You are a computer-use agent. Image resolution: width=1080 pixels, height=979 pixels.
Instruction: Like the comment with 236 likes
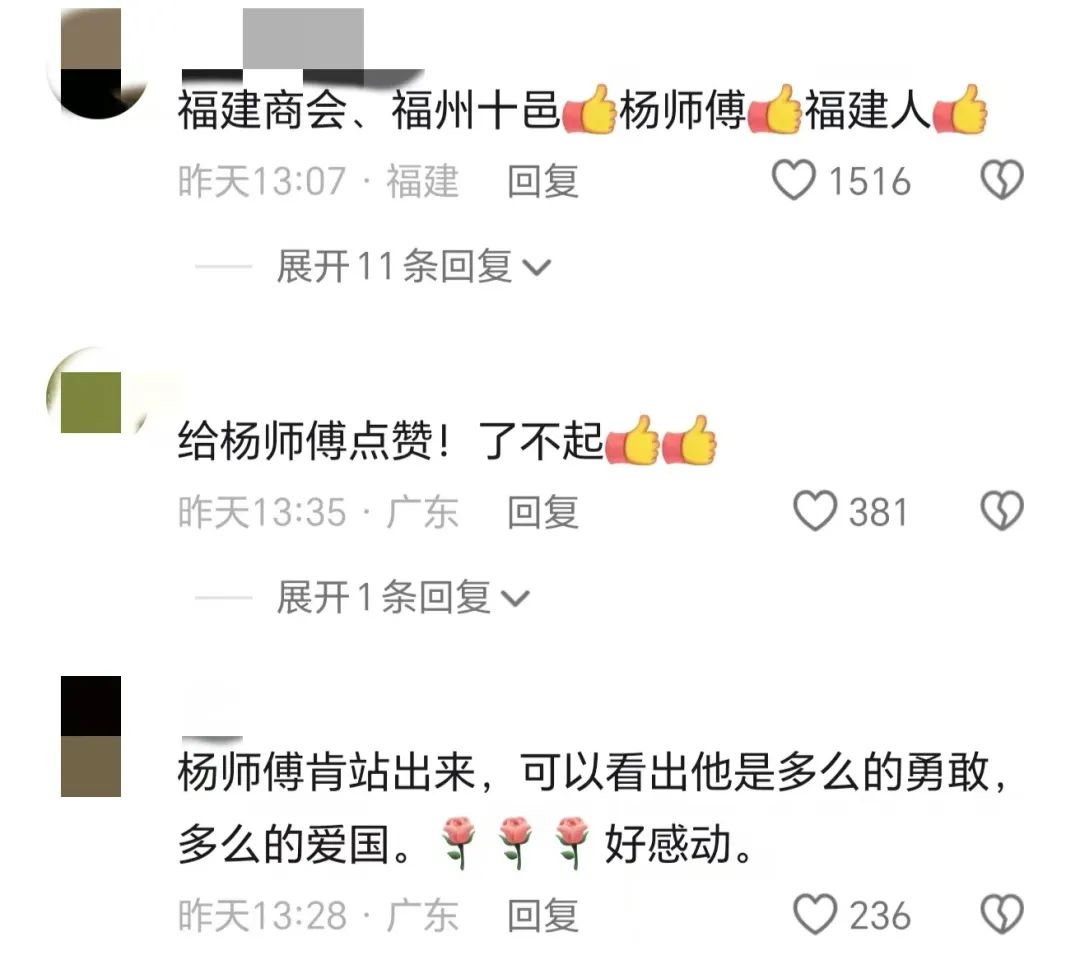click(816, 915)
